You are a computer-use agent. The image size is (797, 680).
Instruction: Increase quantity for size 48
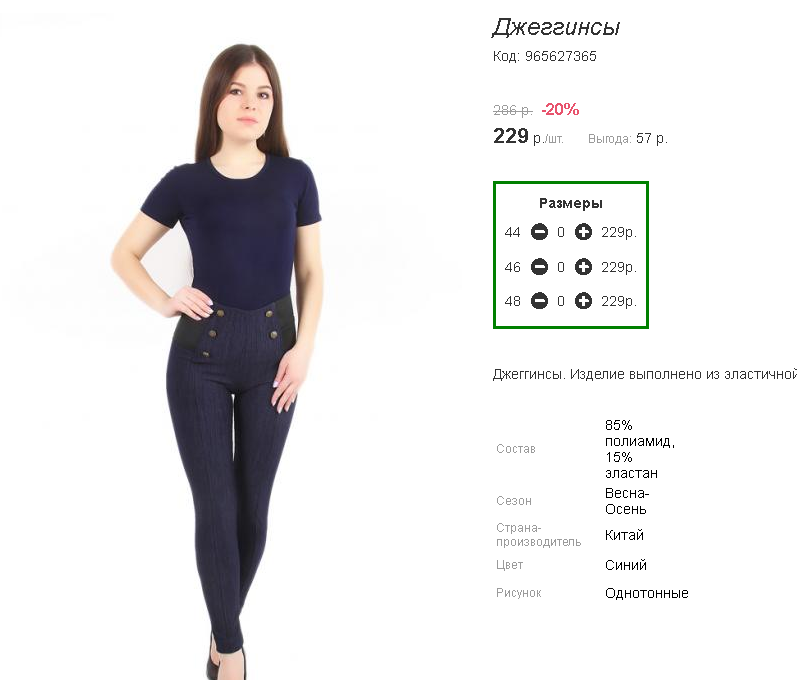[583, 301]
